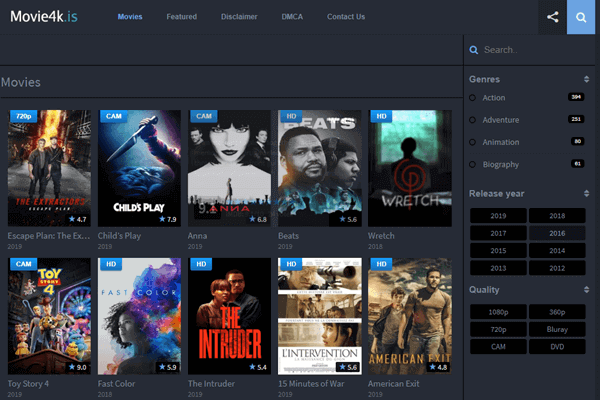
Task: Select the Animation genre radio button
Action: tap(473, 142)
